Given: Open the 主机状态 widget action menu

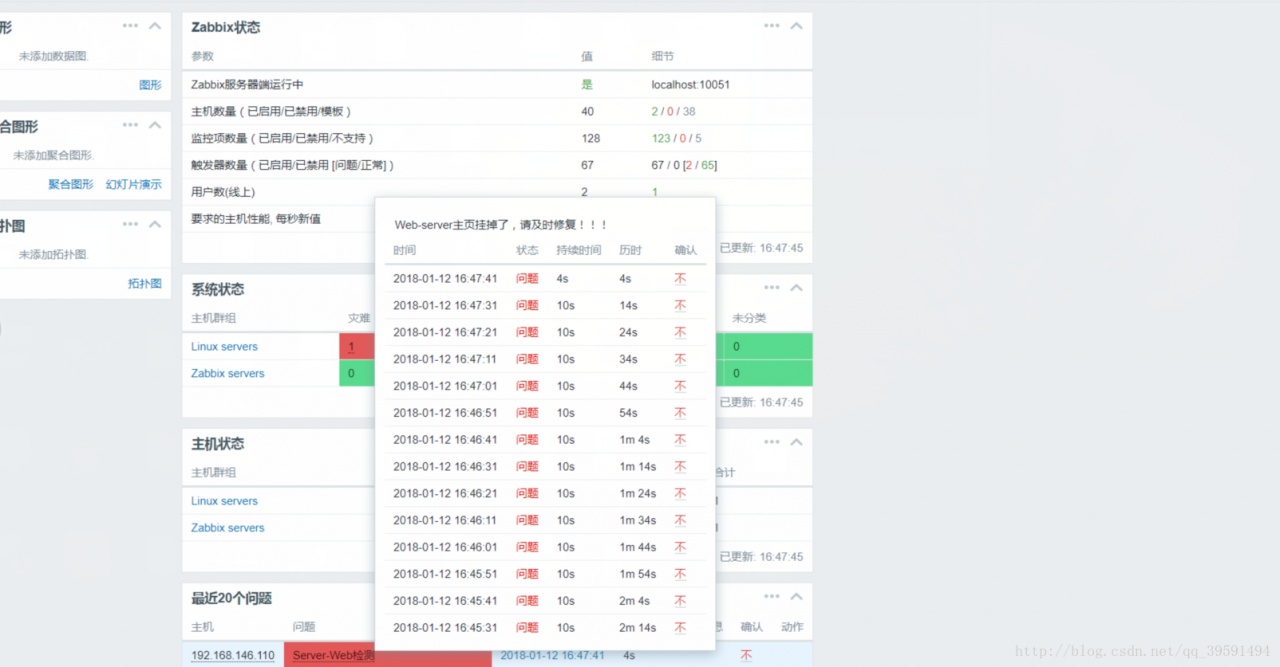Looking at the screenshot, I should tap(773, 441).
